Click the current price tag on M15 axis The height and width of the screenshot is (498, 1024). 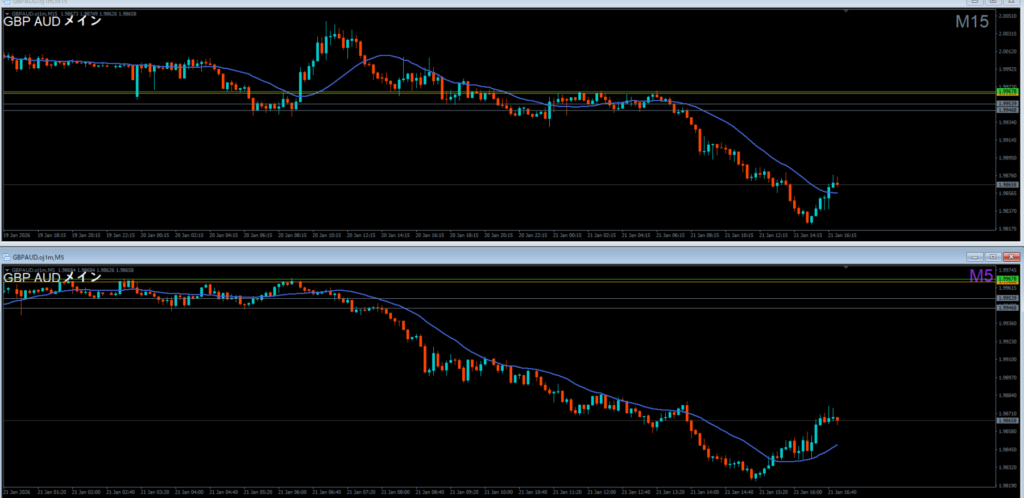pos(1007,185)
